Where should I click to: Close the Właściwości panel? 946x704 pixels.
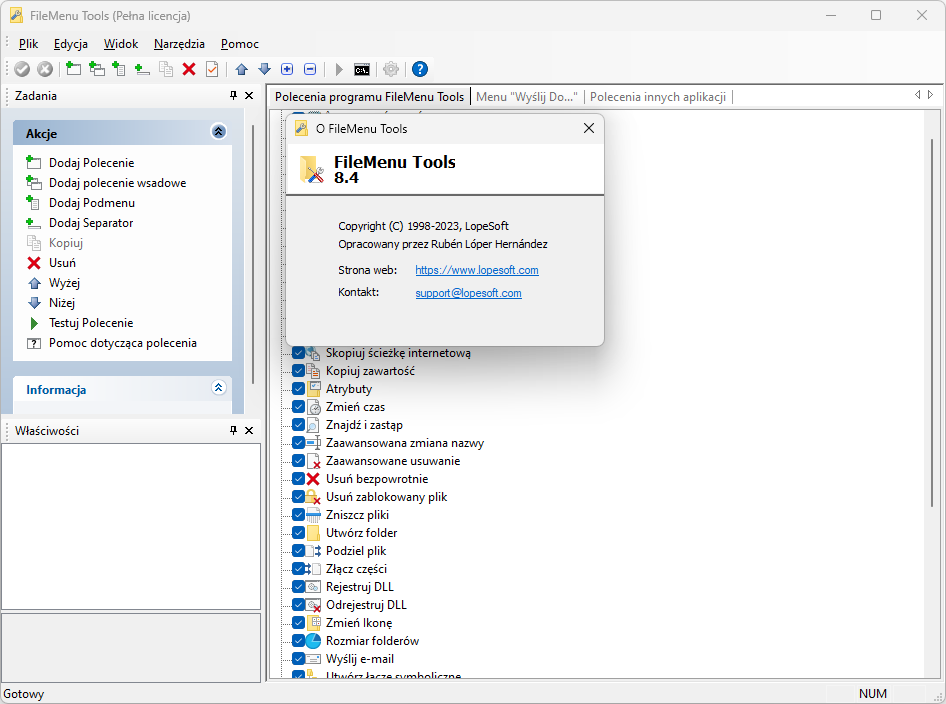pyautogui.click(x=249, y=430)
